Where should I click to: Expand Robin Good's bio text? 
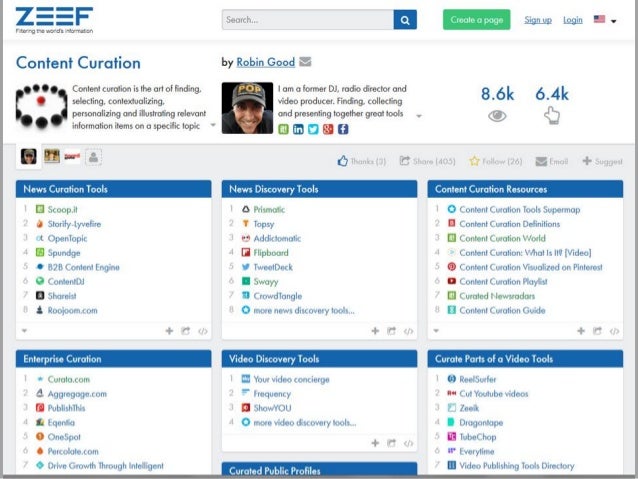(419, 116)
